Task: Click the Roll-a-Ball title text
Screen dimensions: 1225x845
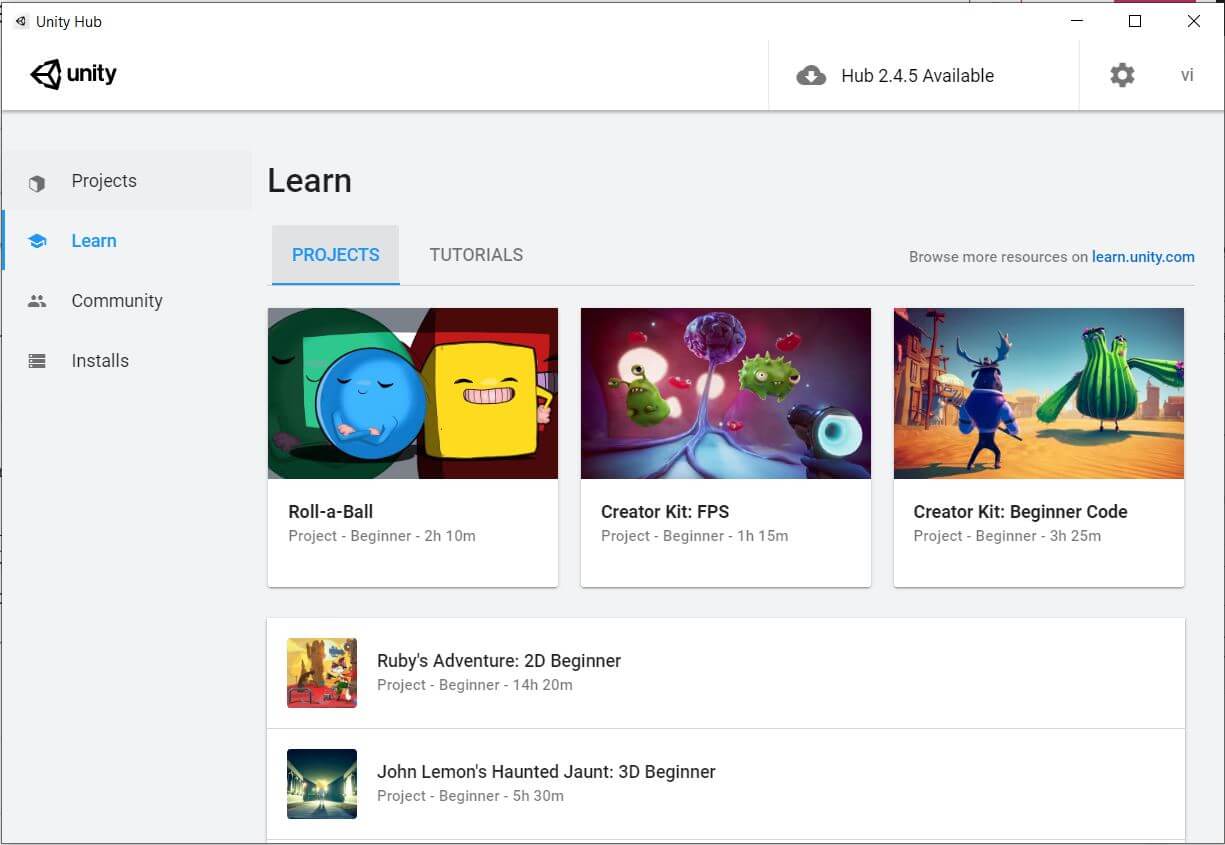Action: (331, 512)
